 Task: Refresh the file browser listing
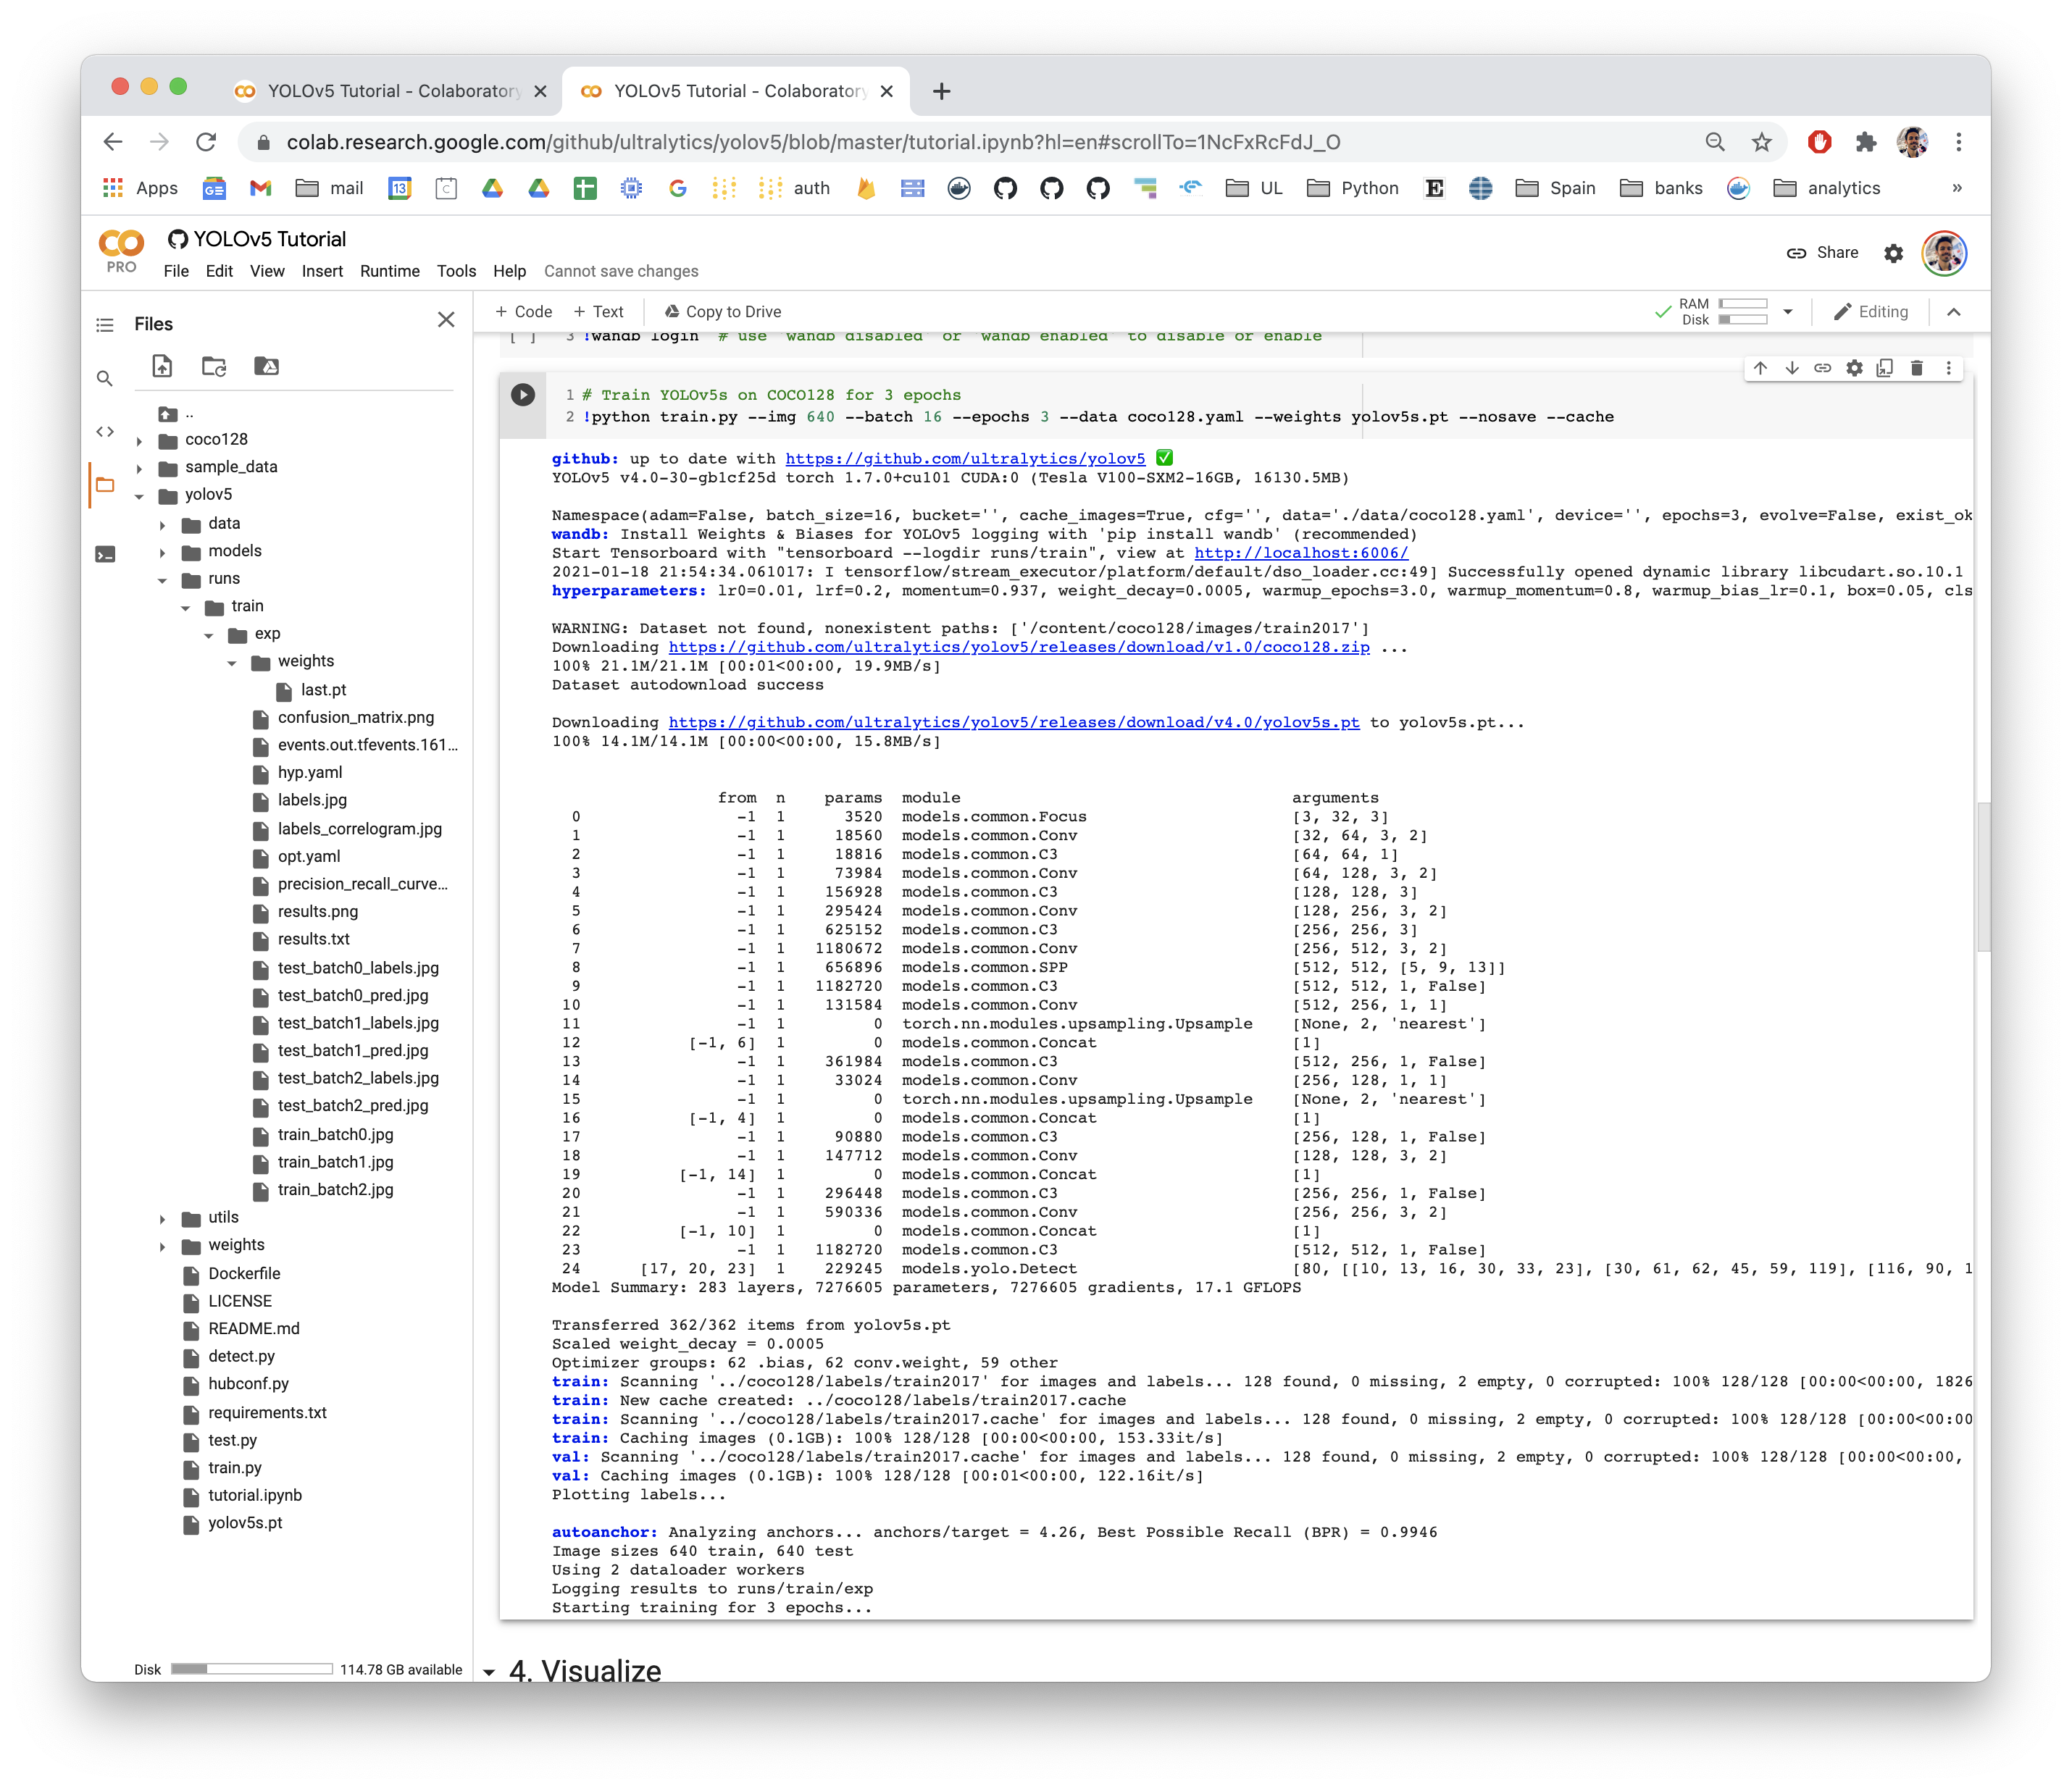pyautogui.click(x=214, y=366)
